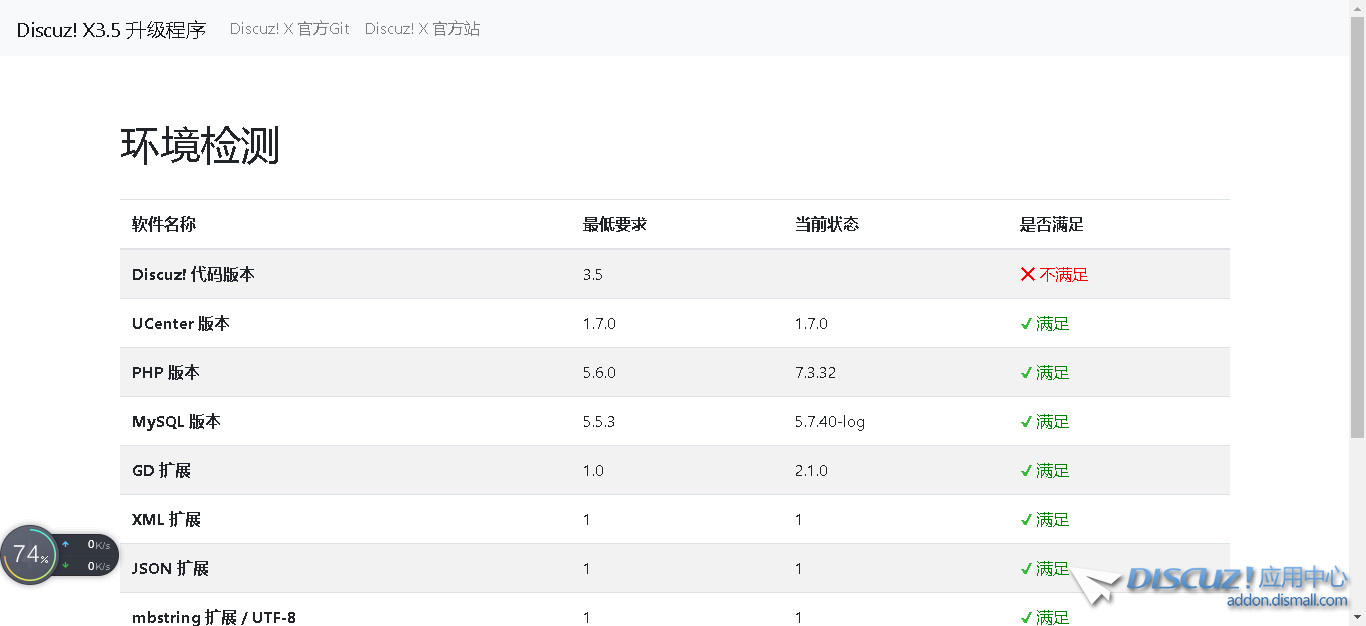
Task: Click the GD minimum requirement 1.0
Action: 593,470
